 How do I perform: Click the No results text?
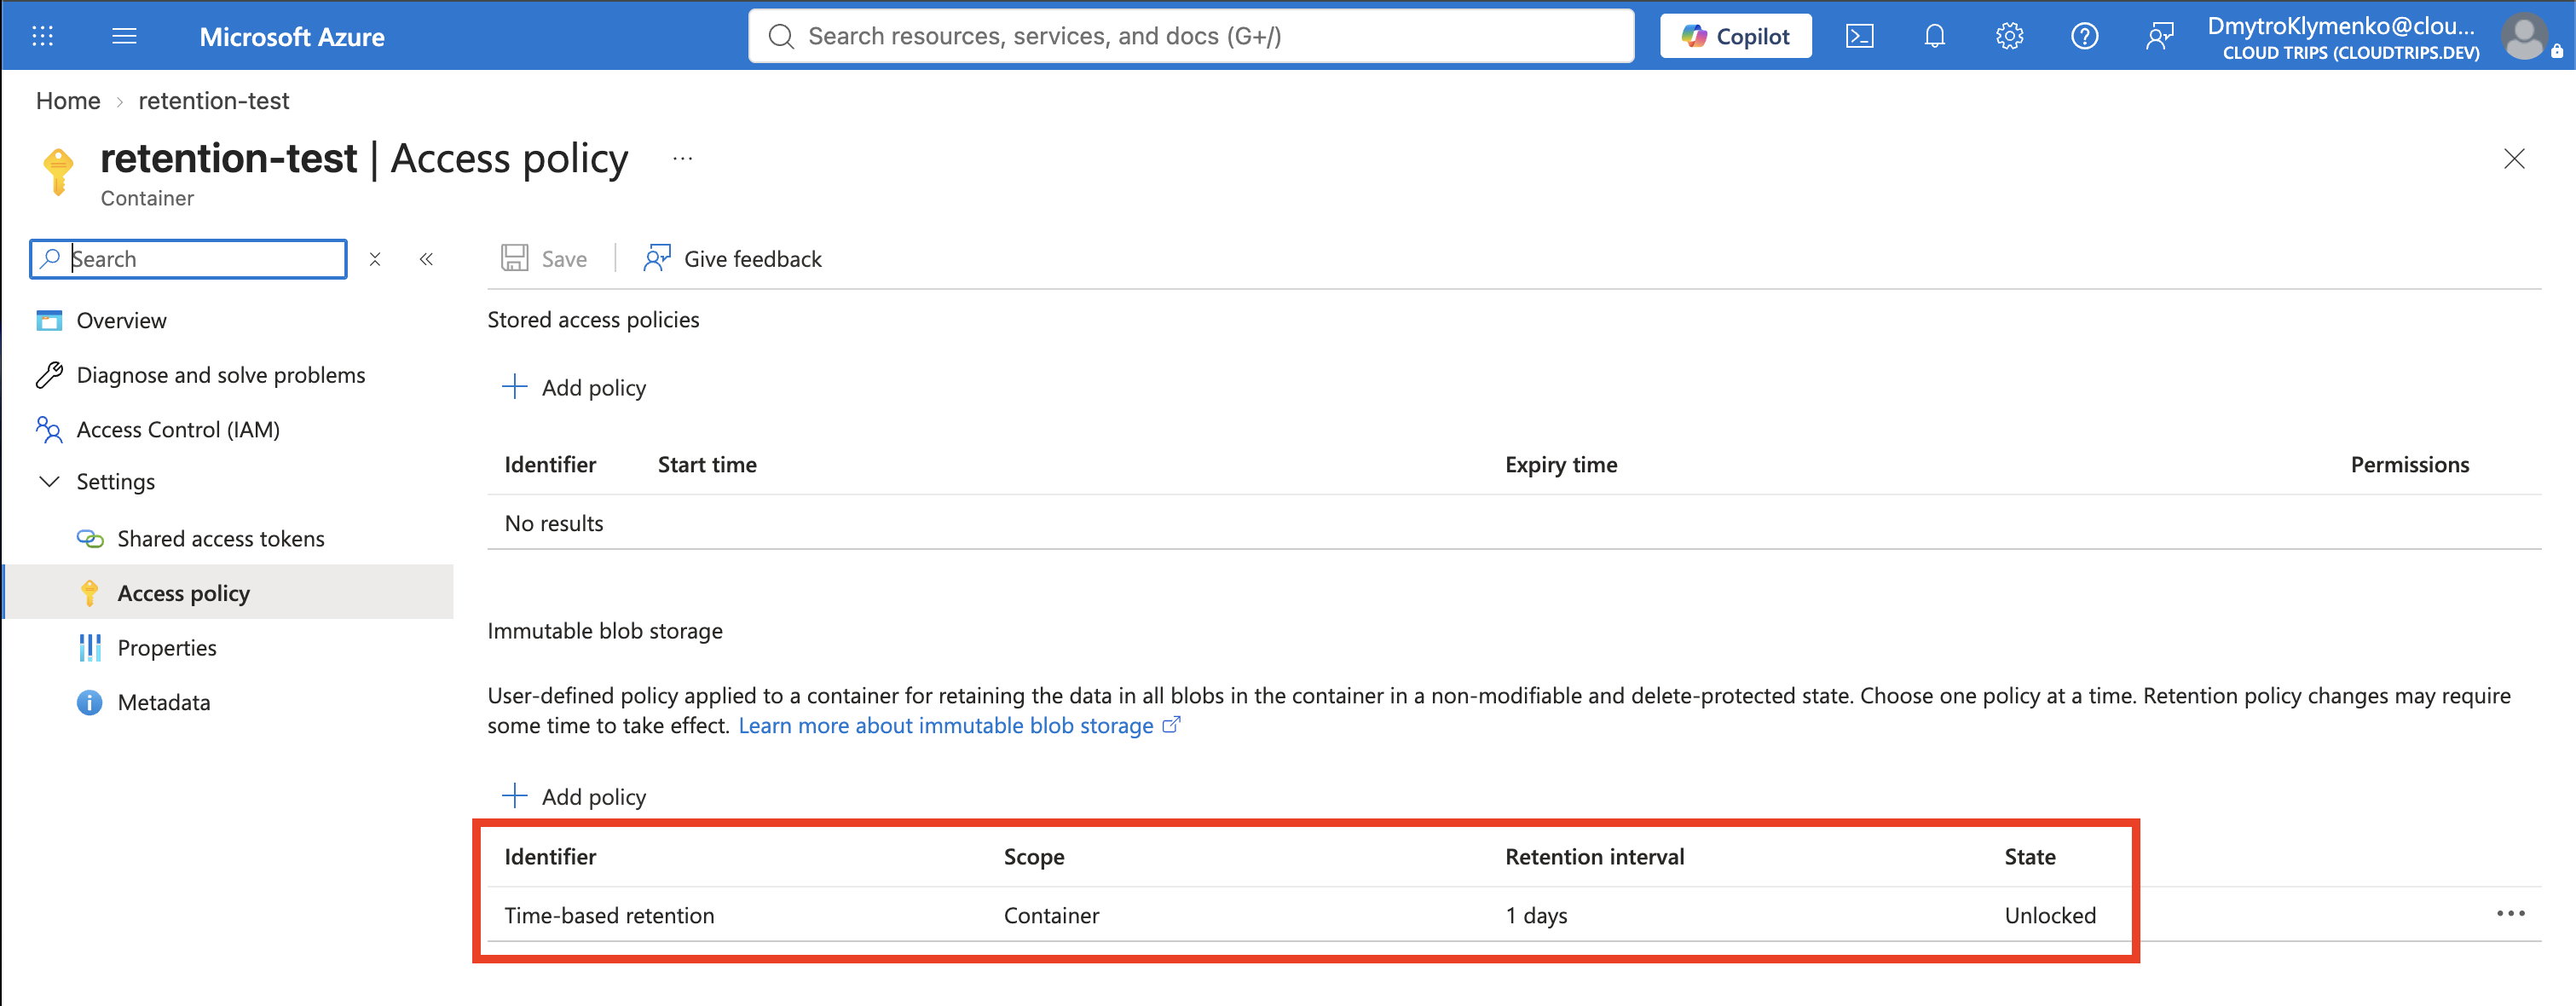tap(554, 524)
